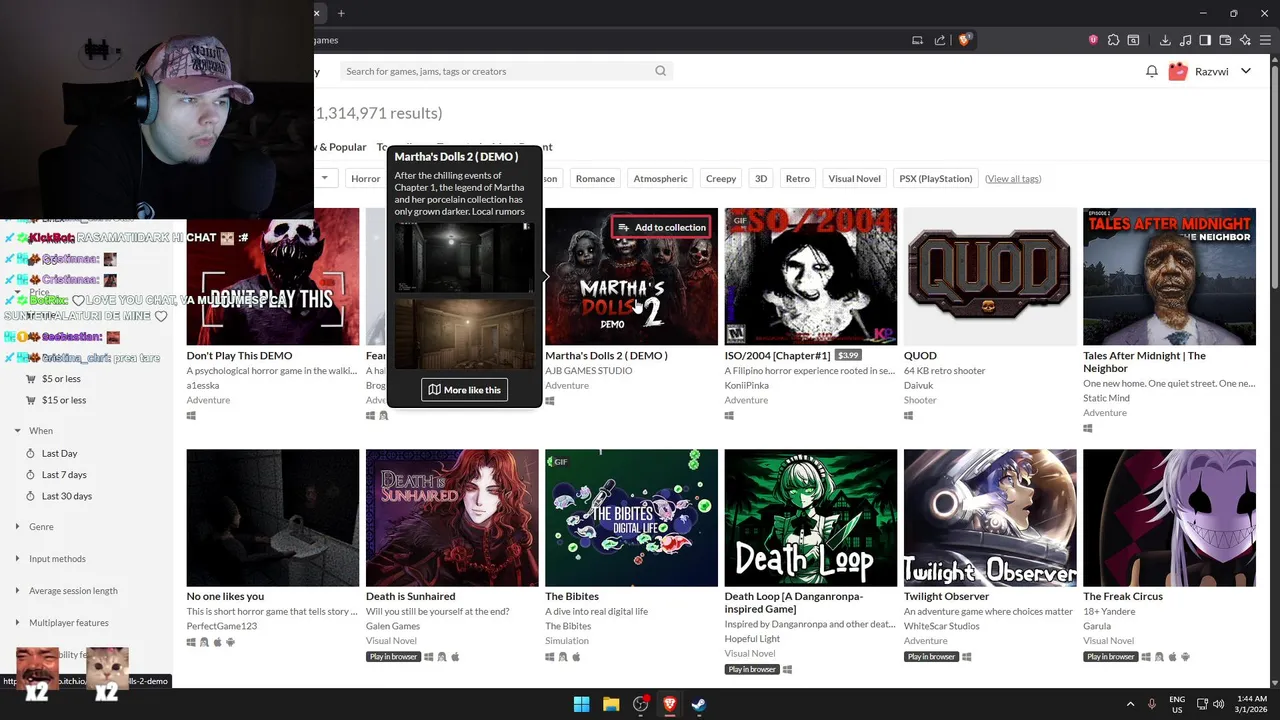Open Death is Sunhaired thumbnail
Viewport: 1280px width, 720px height.
(452, 518)
